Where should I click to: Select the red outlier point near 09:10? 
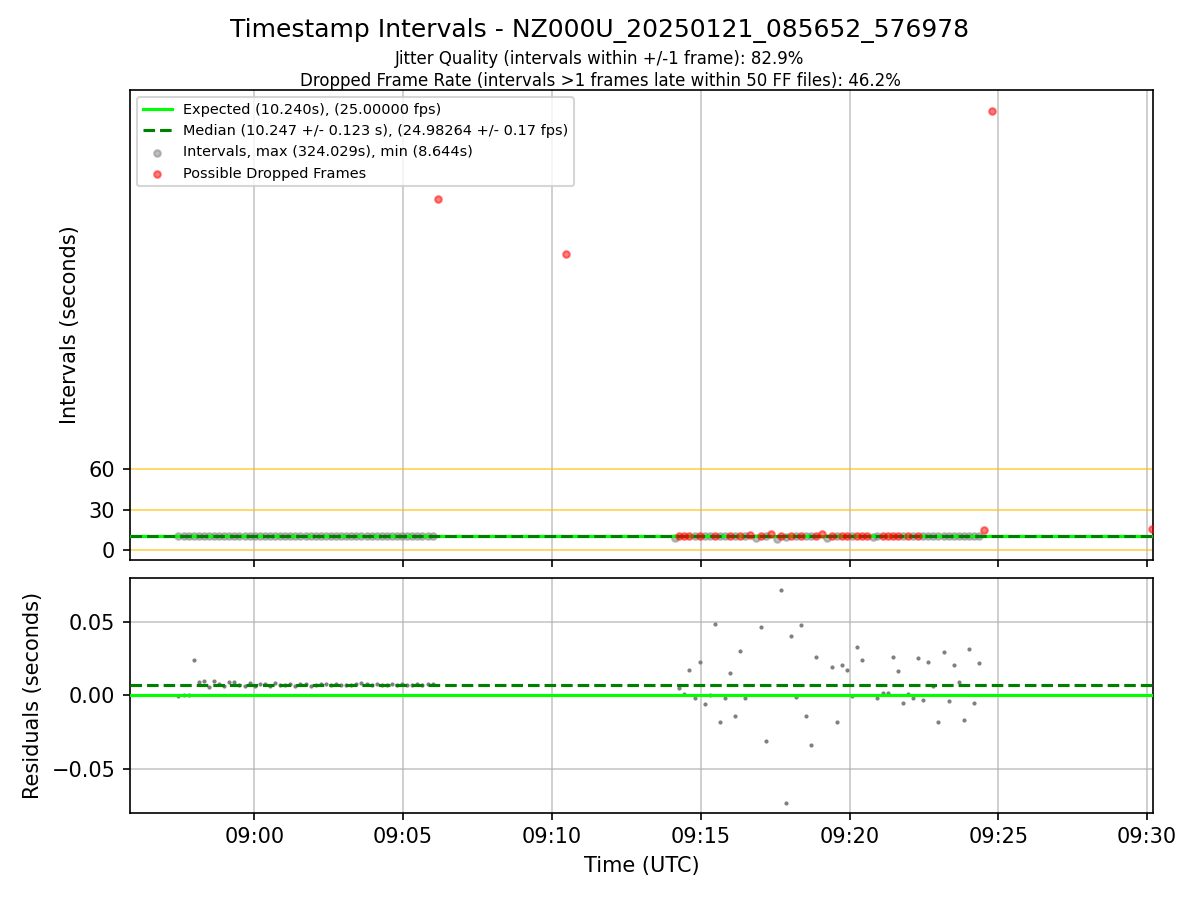coord(566,254)
